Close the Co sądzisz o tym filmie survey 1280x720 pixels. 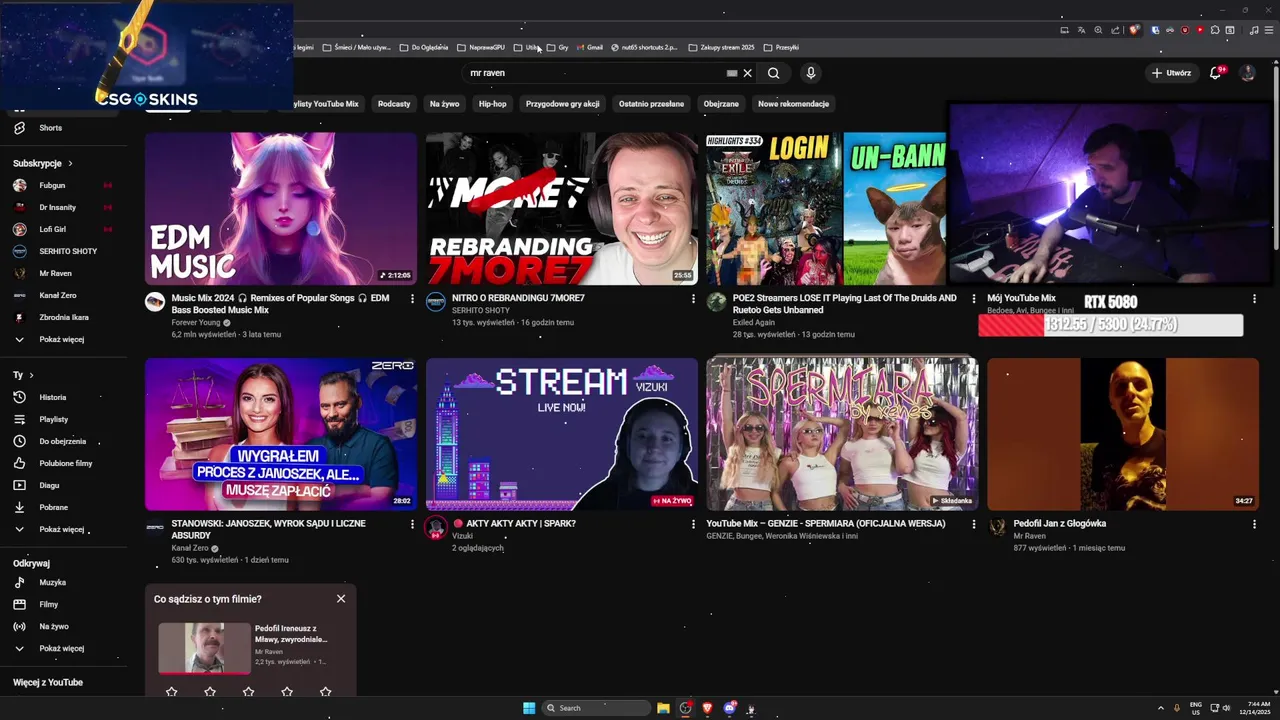tap(341, 599)
